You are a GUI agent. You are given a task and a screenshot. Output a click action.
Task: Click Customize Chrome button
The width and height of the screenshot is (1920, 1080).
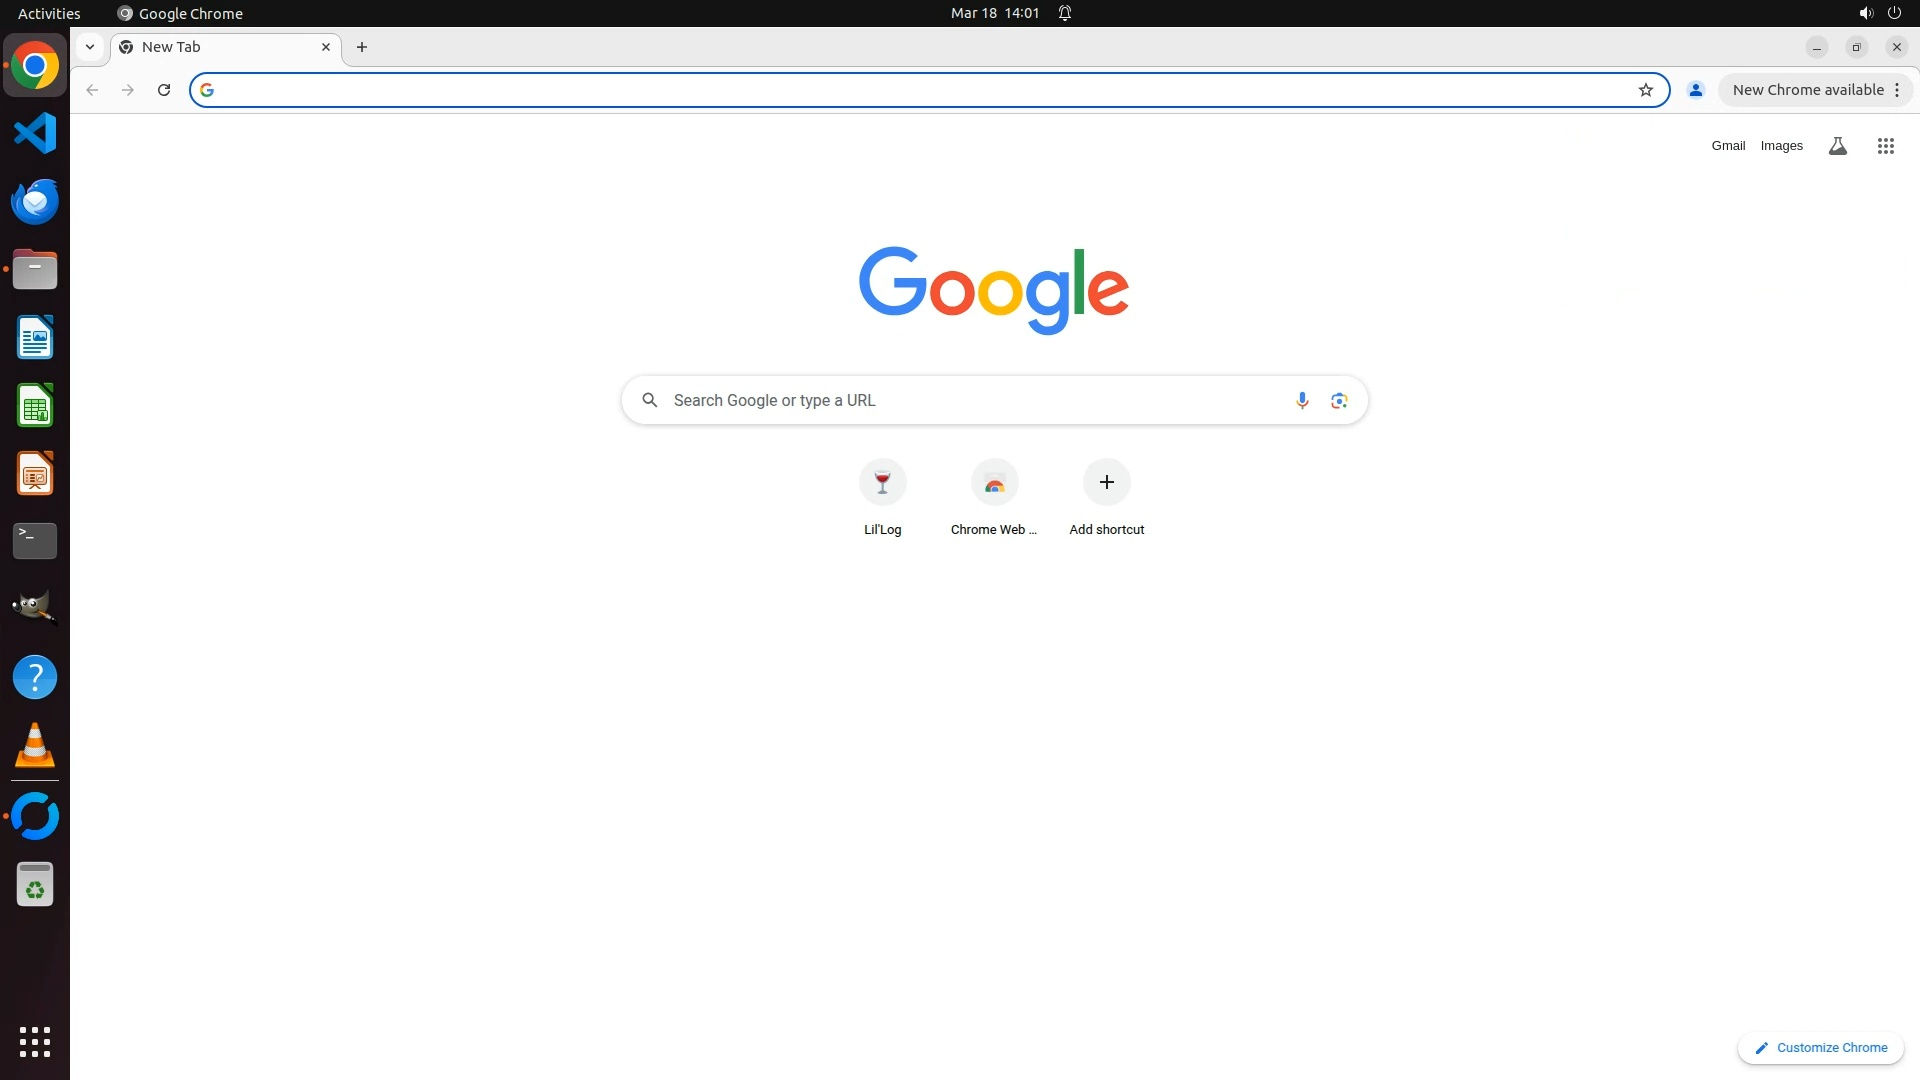tap(1820, 1047)
